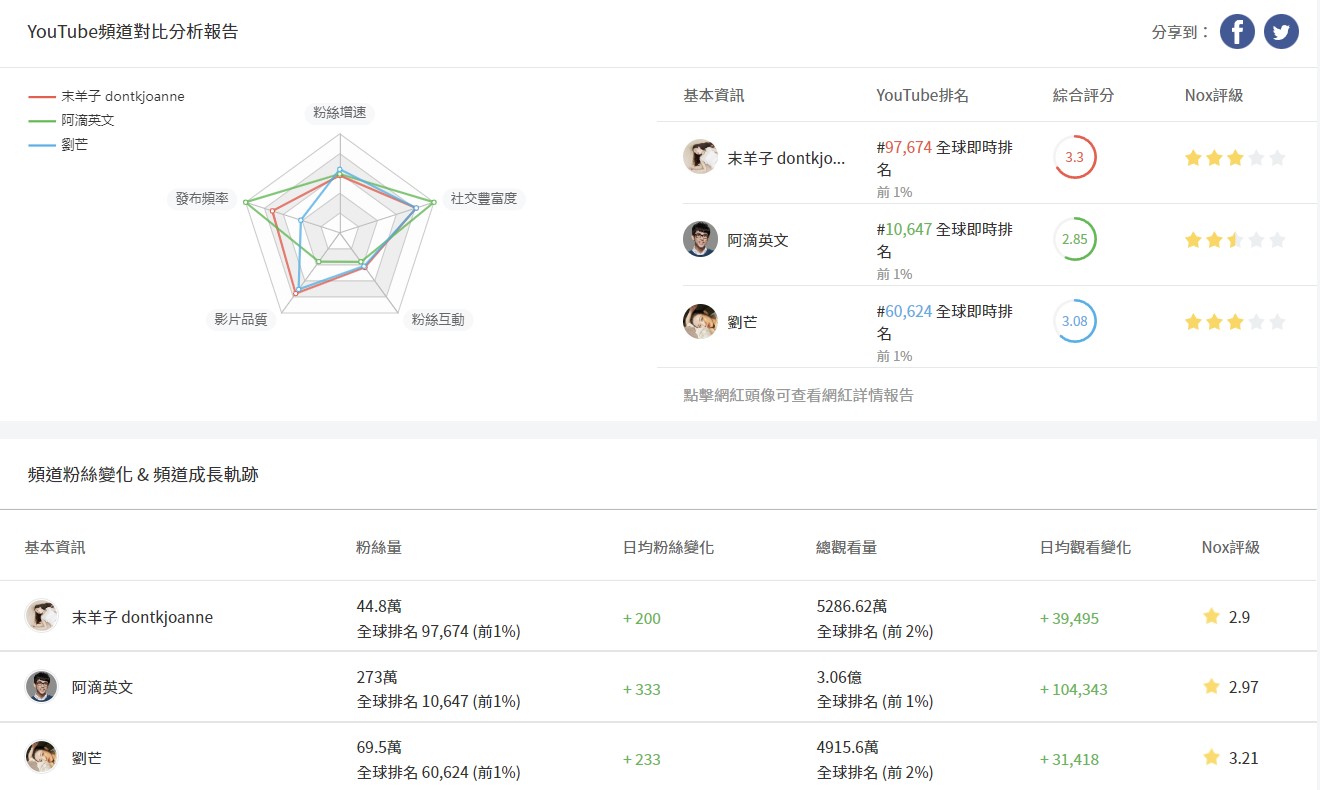Click the 日均粉絲變化 column header
The width and height of the screenshot is (1320, 790).
pyautogui.click(x=668, y=547)
